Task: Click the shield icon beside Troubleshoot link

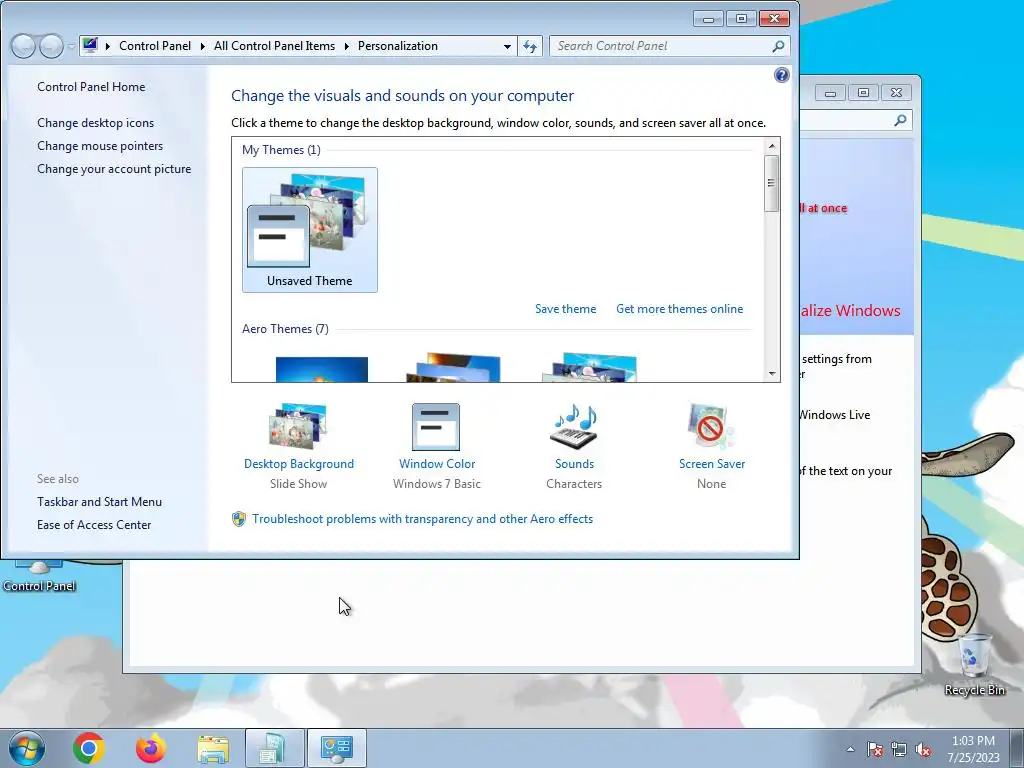Action: pos(239,519)
